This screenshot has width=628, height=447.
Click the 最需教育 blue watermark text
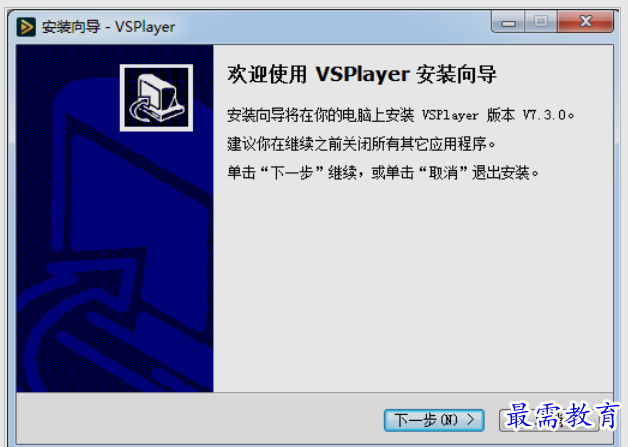[x=562, y=415]
